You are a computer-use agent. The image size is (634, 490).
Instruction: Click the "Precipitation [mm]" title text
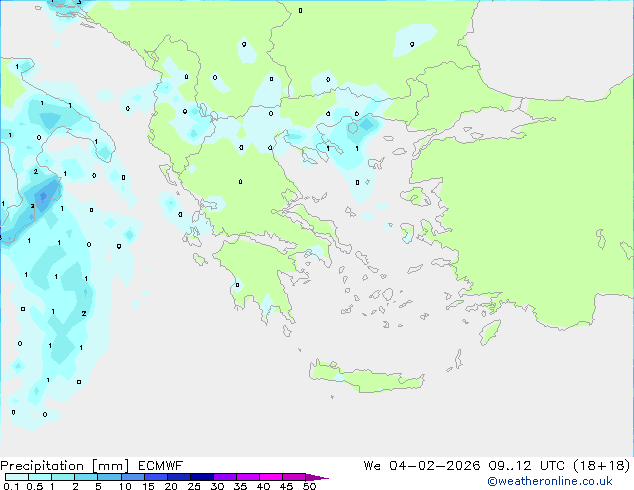pos(65,466)
